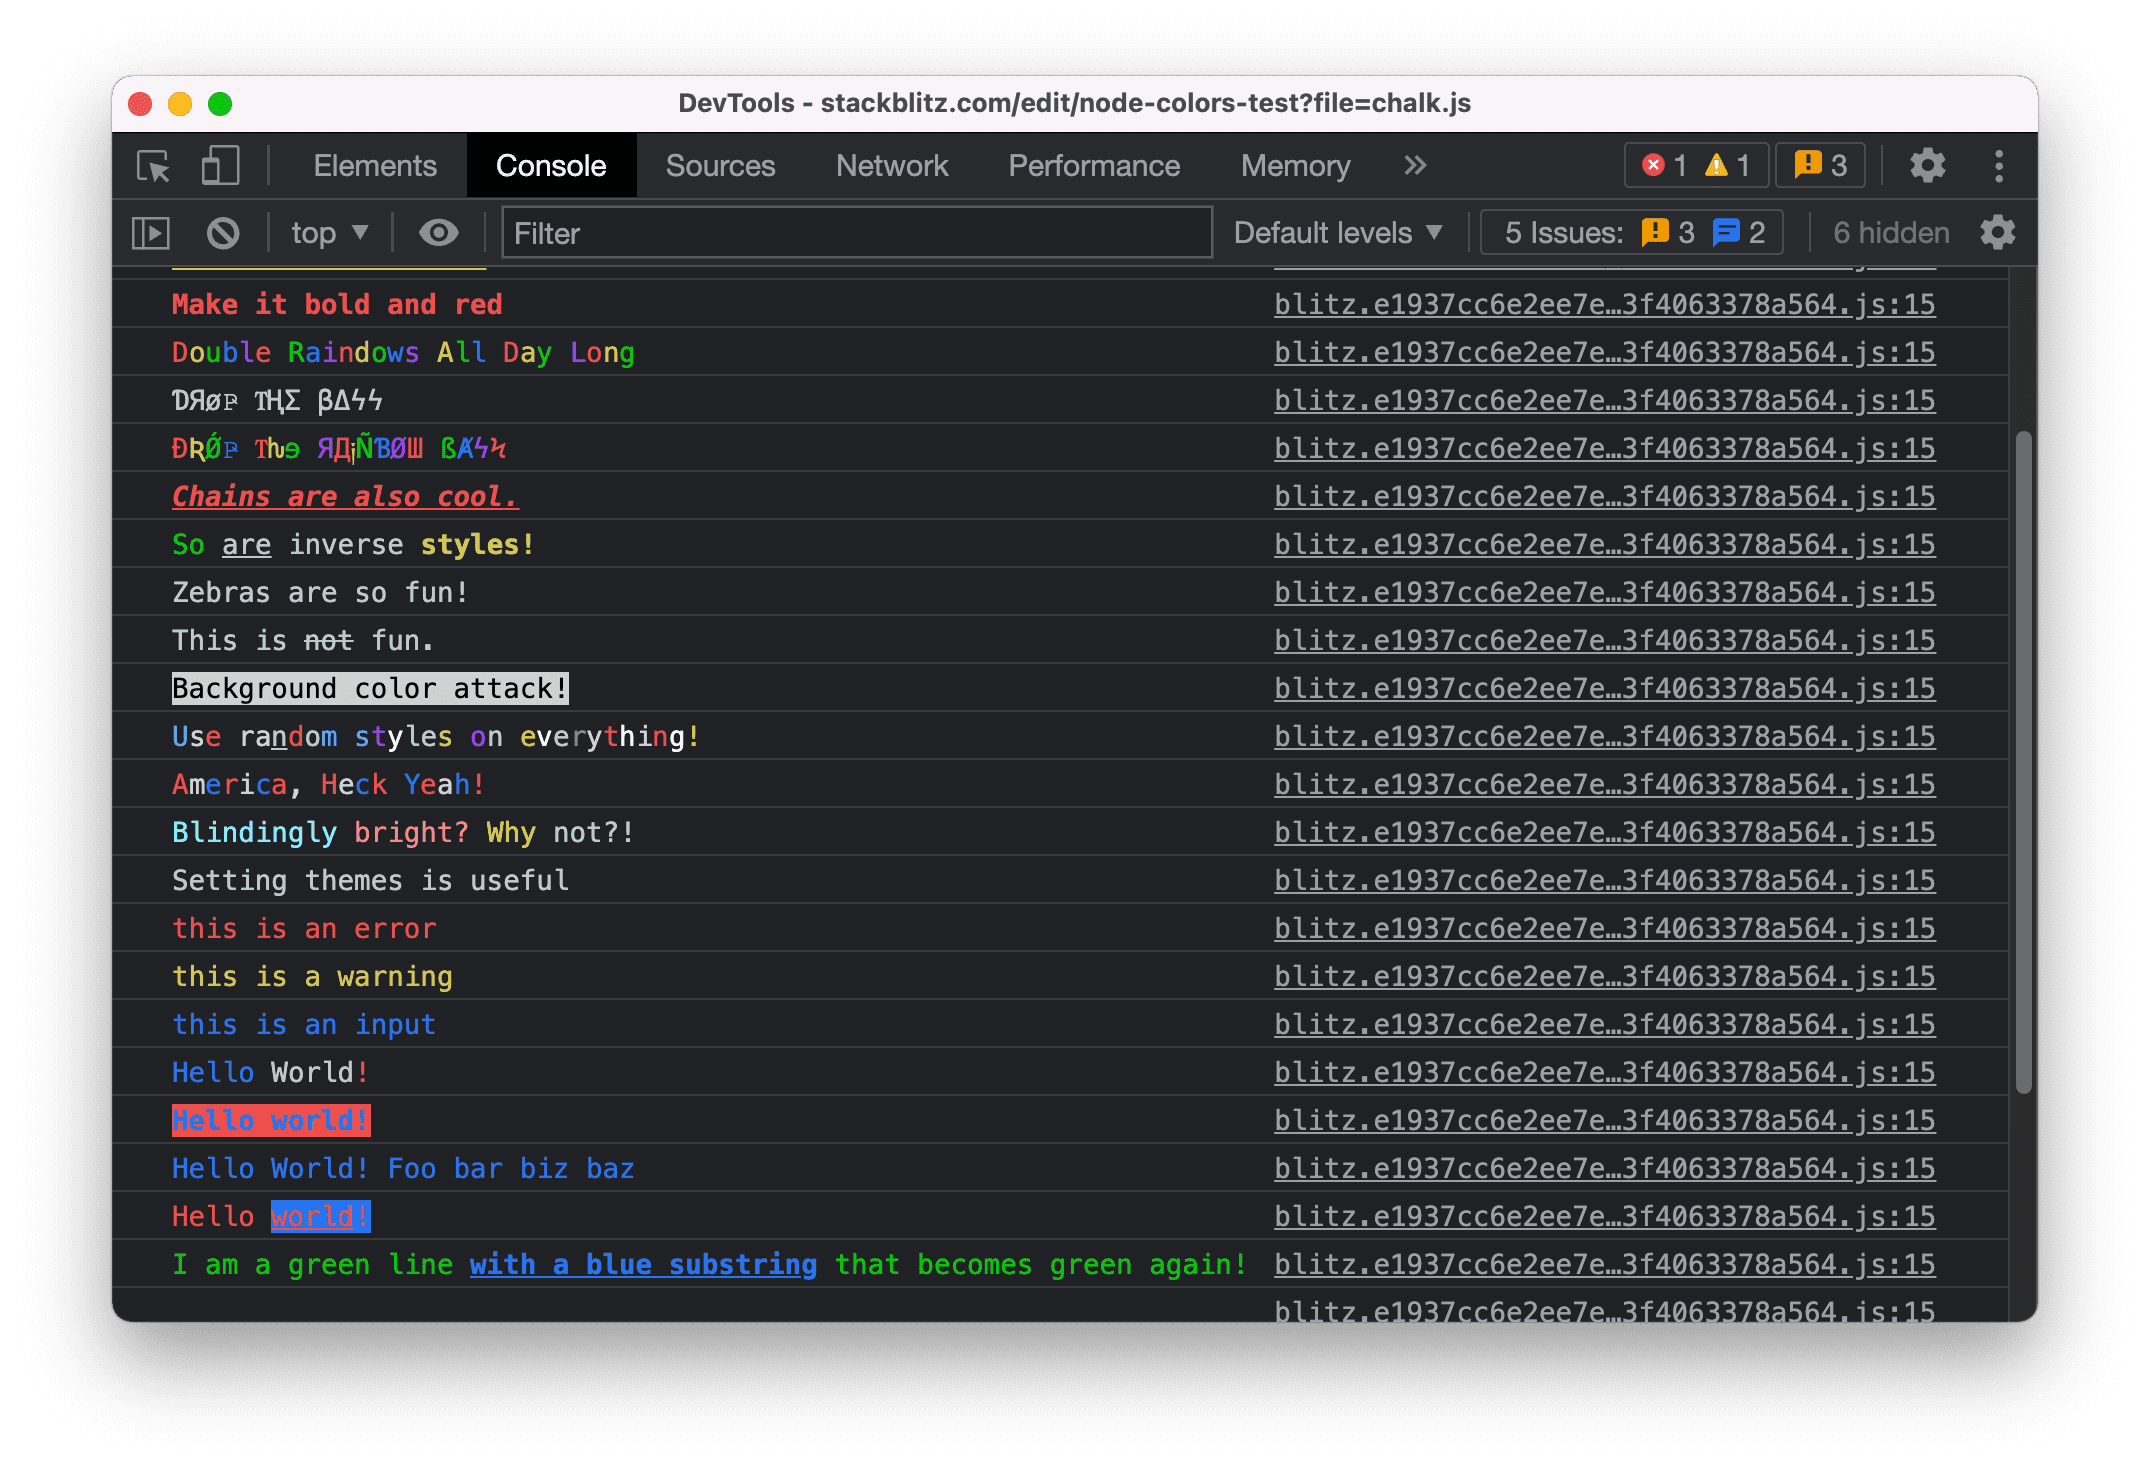Click the top frame selector dropdown
Image resolution: width=2150 pixels, height=1470 pixels.
[328, 230]
